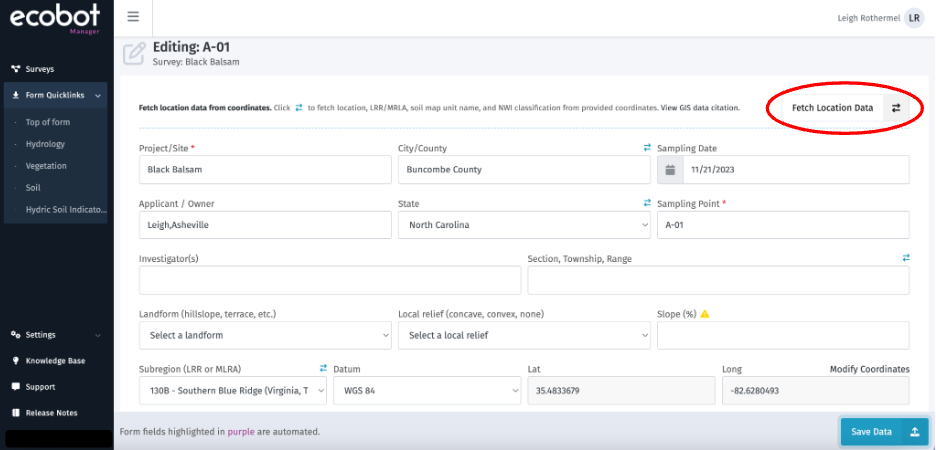936x450 pixels.
Task: Click the Save Data button
Action: [x=884, y=431]
